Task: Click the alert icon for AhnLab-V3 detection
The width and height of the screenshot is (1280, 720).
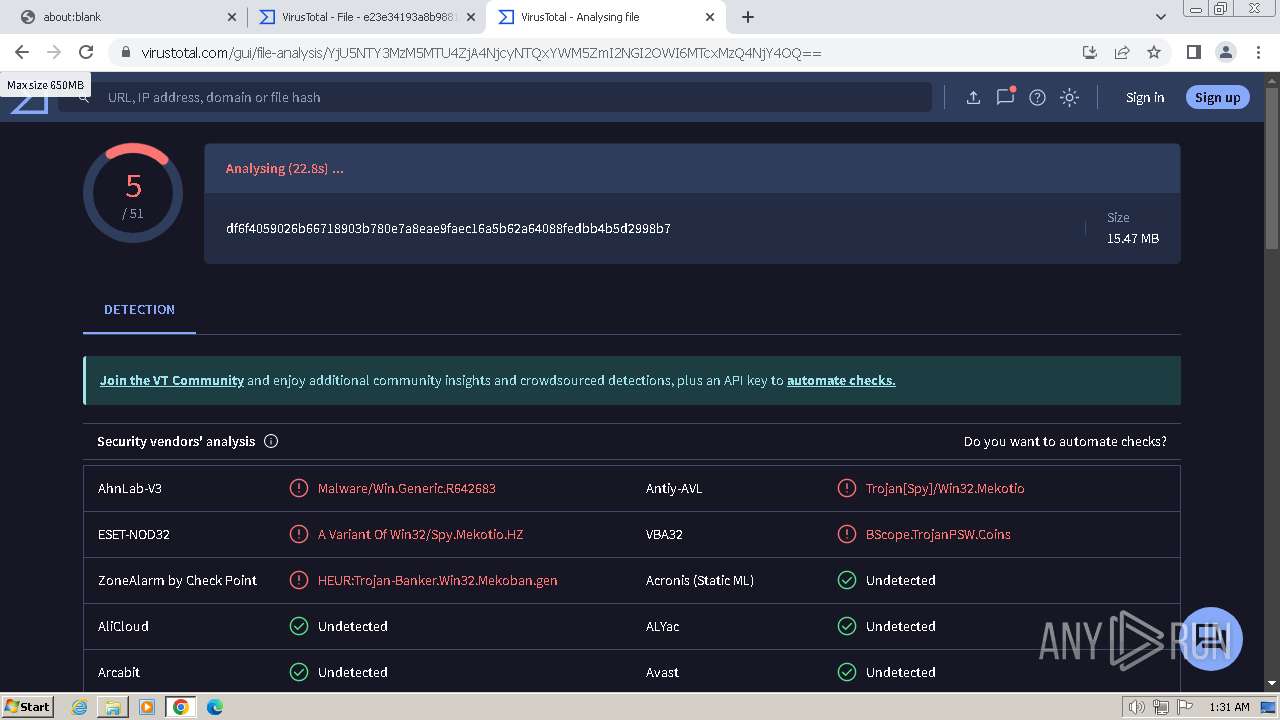Action: (x=298, y=488)
